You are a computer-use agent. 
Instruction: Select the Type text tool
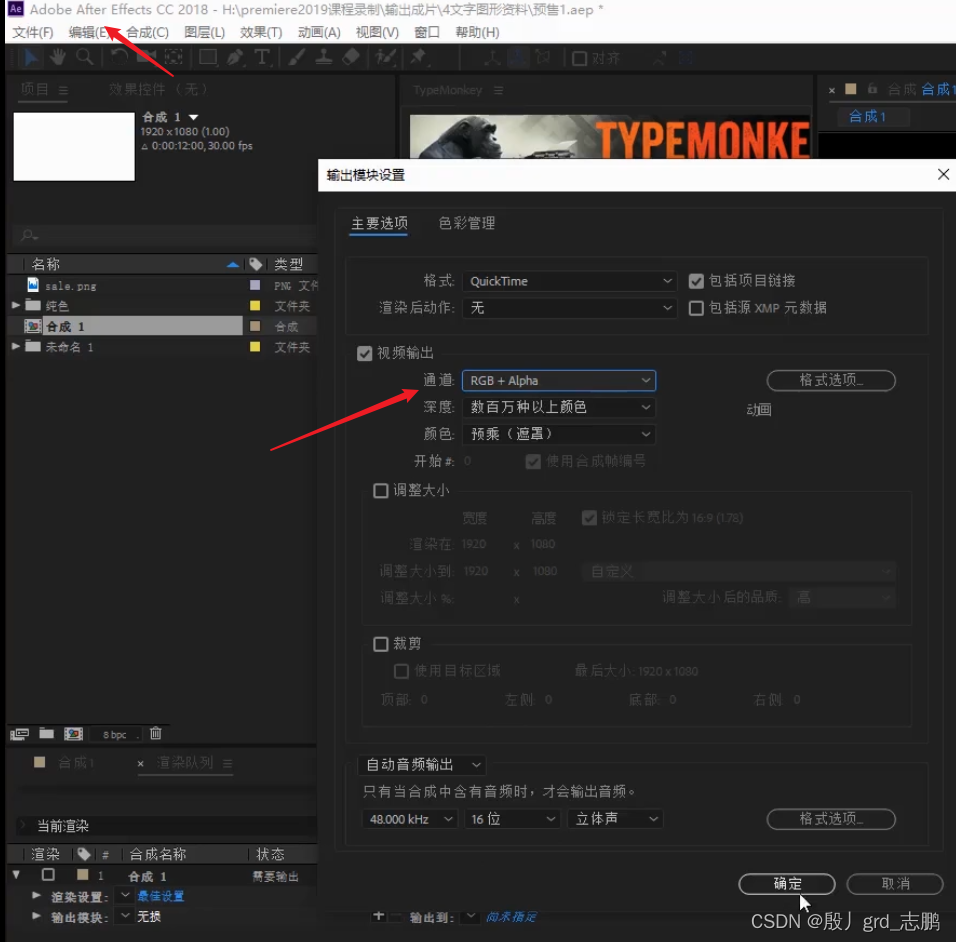(262, 58)
